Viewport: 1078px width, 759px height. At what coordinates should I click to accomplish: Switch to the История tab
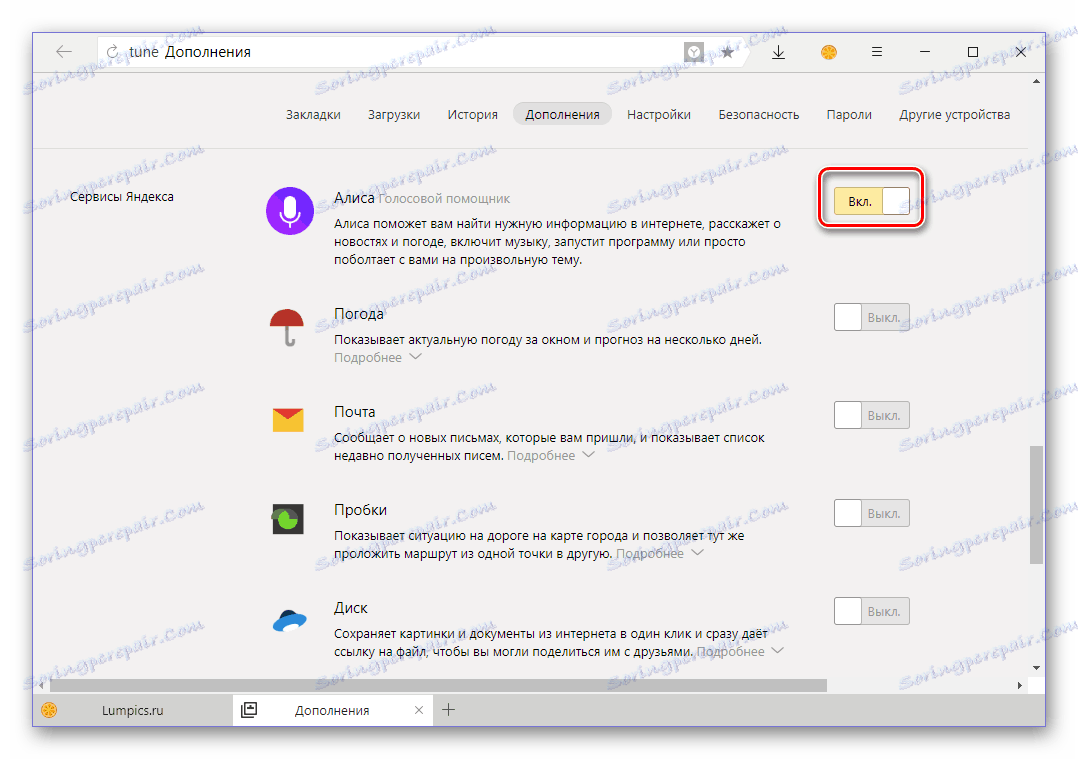tap(472, 115)
